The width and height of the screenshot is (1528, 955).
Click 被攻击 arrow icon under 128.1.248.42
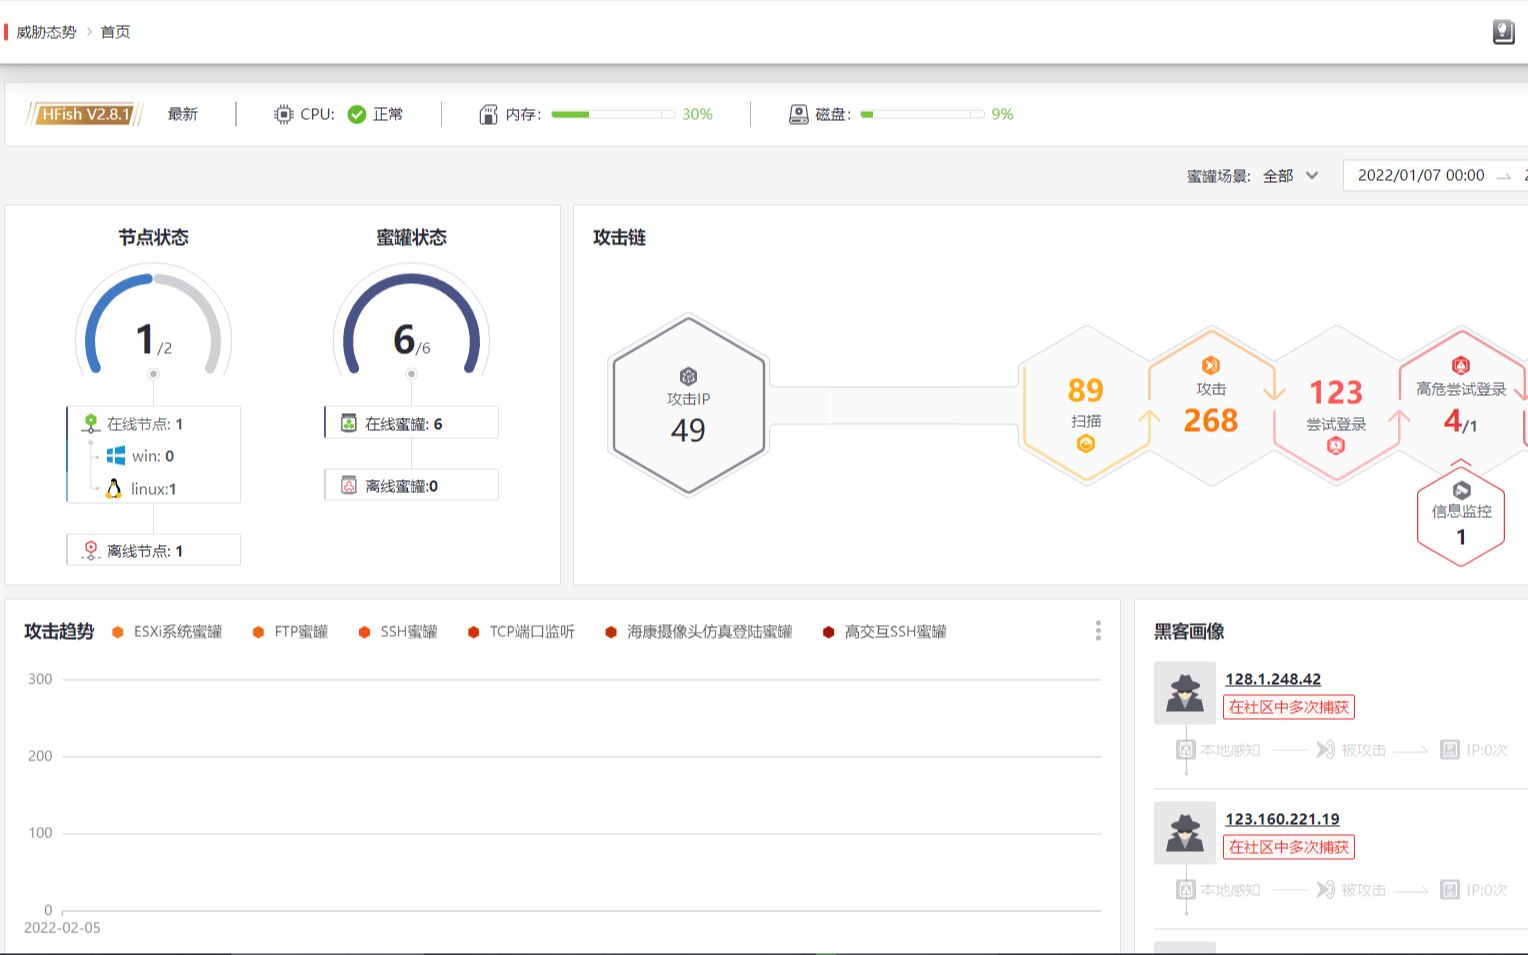point(1325,750)
